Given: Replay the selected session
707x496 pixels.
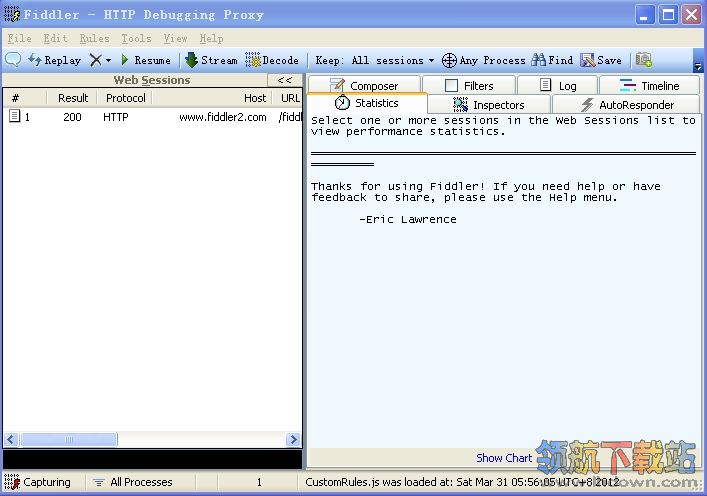Looking at the screenshot, I should tap(55, 60).
